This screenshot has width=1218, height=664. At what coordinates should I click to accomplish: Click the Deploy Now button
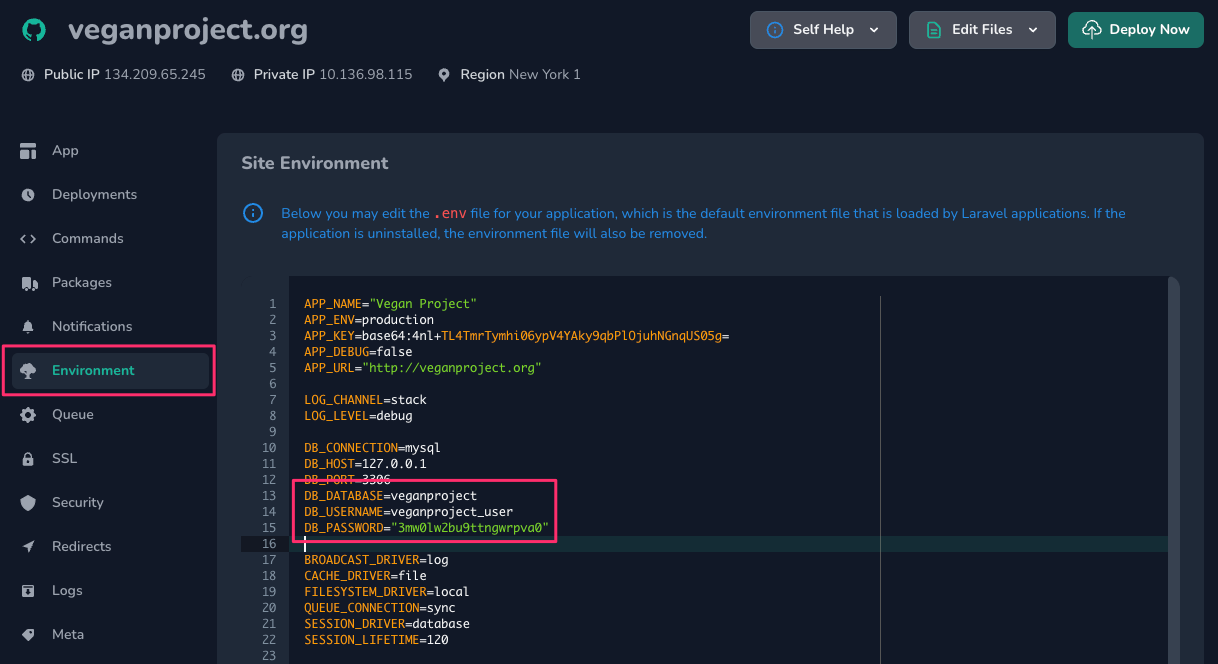click(1135, 30)
